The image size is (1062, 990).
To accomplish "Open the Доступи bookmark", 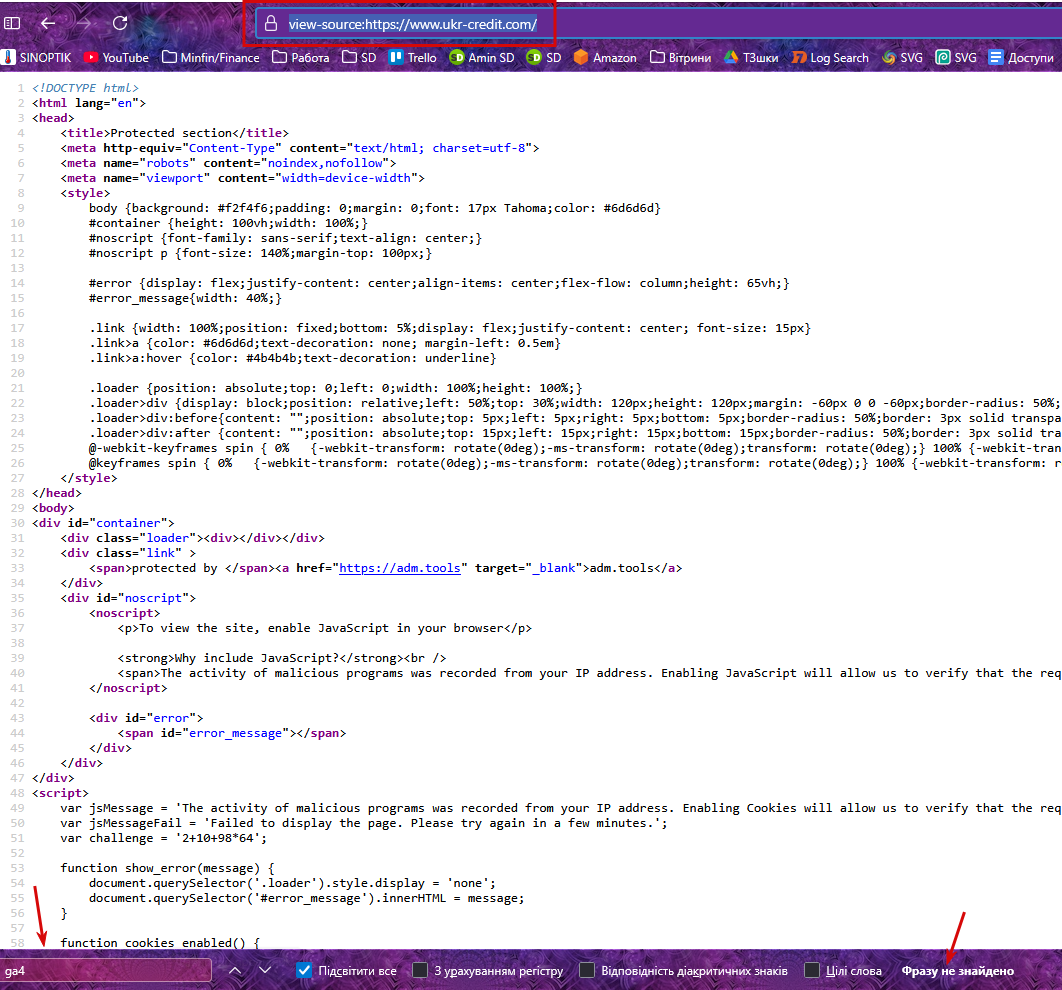I will tap(1021, 58).
